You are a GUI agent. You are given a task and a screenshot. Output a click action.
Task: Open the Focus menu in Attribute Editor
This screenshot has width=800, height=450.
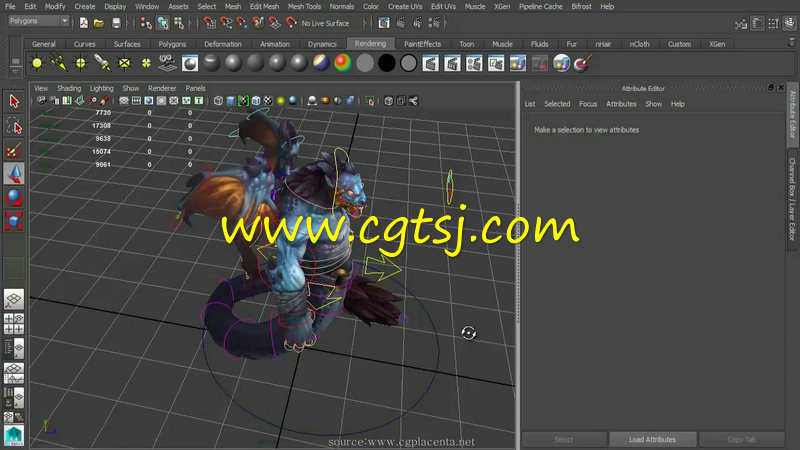[588, 104]
